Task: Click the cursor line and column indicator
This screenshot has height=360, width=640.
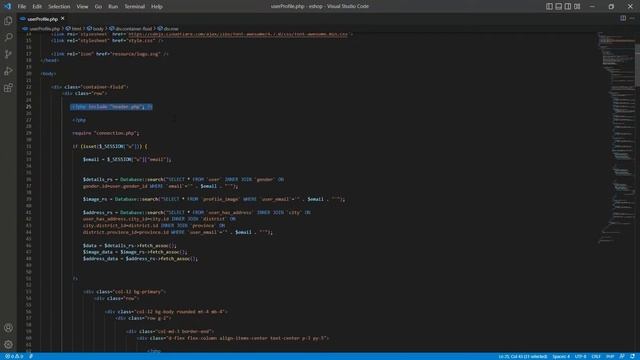Action: (522, 356)
